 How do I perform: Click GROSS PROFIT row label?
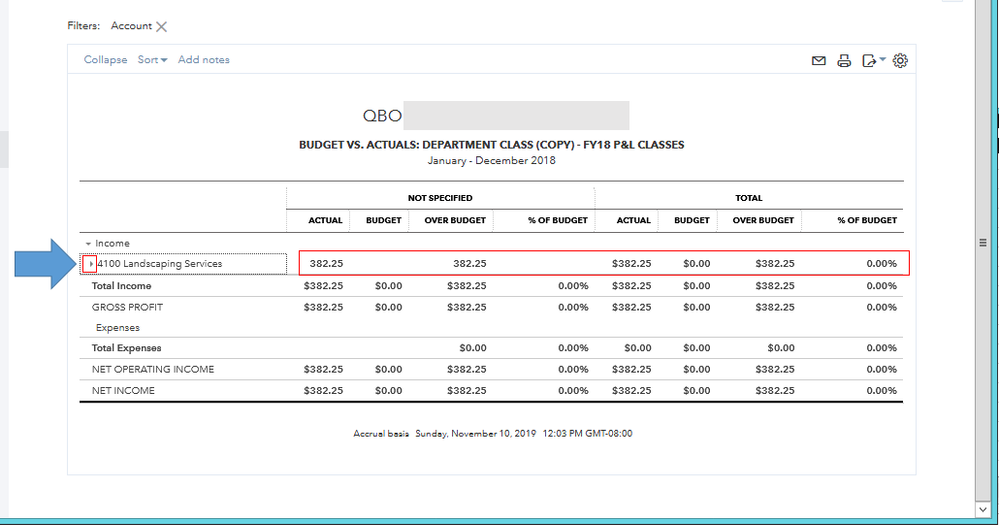127,307
